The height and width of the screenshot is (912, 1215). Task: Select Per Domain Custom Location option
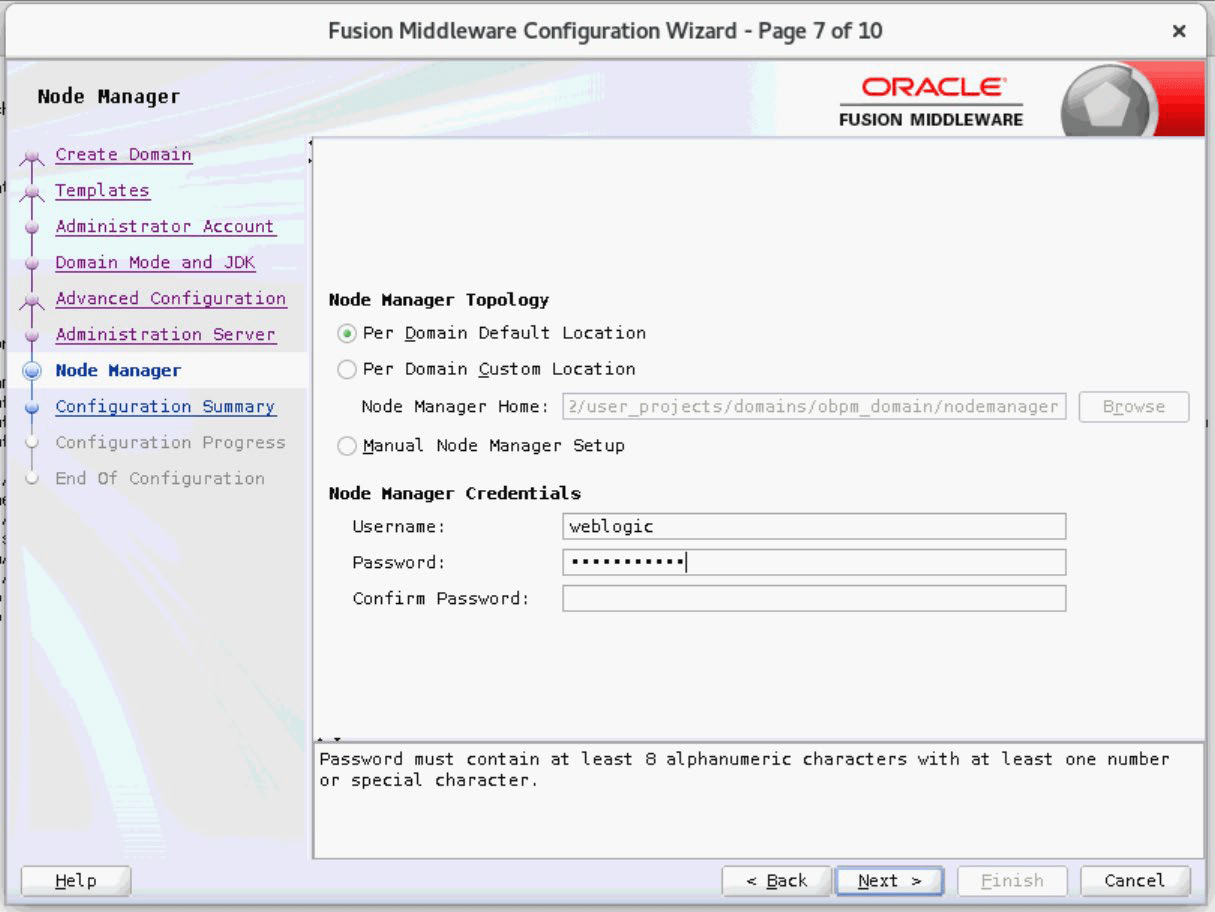coord(347,369)
